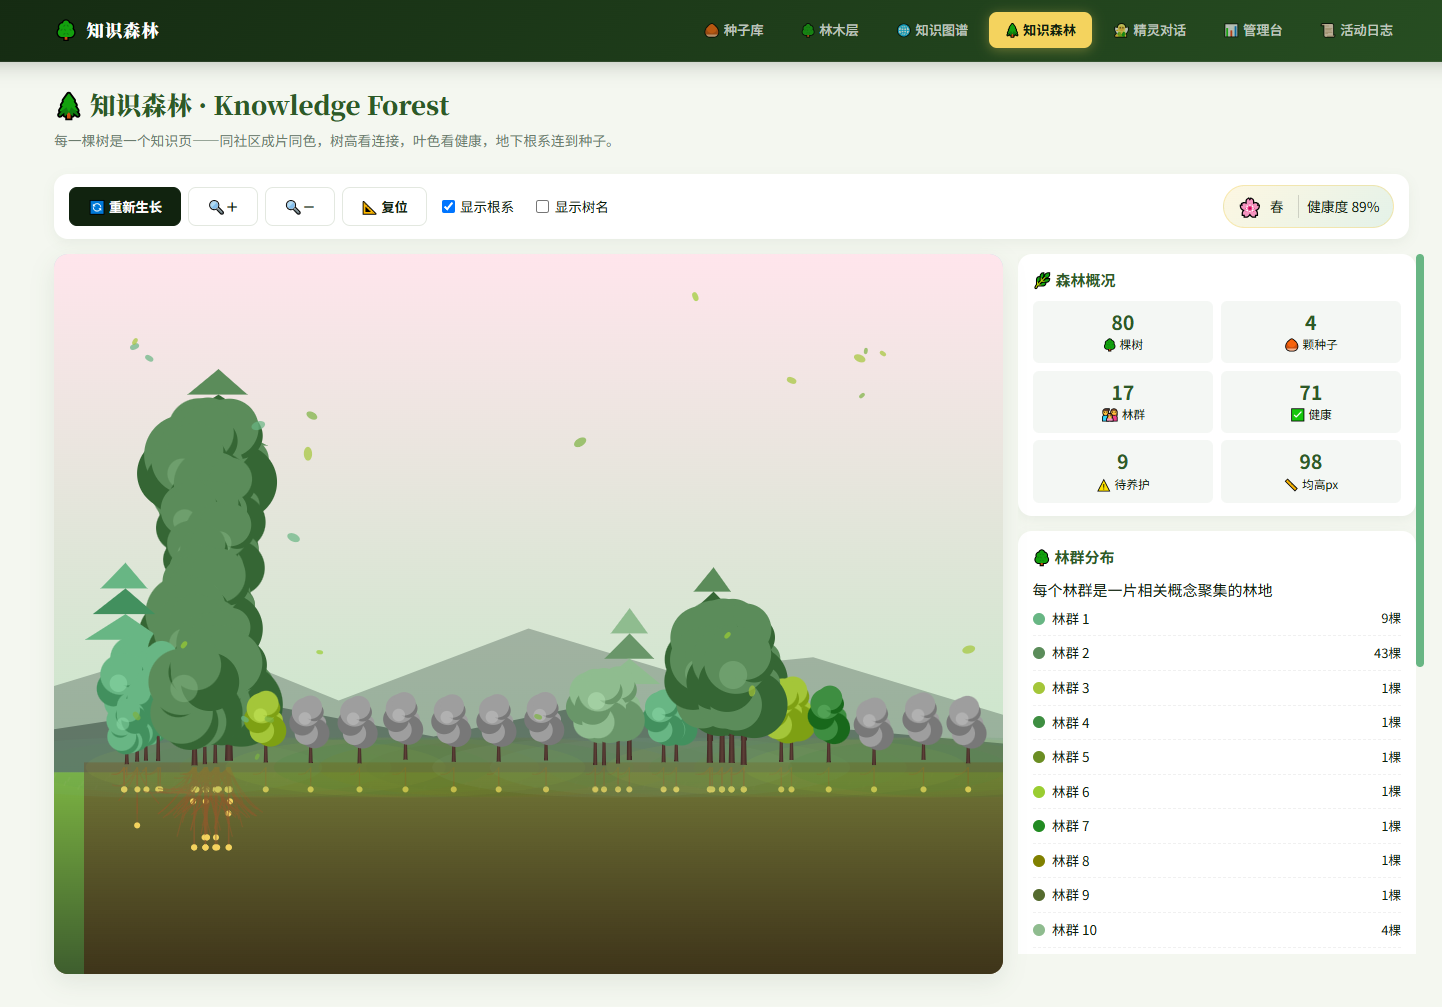Click the tallest tree in the forest

click(207, 560)
